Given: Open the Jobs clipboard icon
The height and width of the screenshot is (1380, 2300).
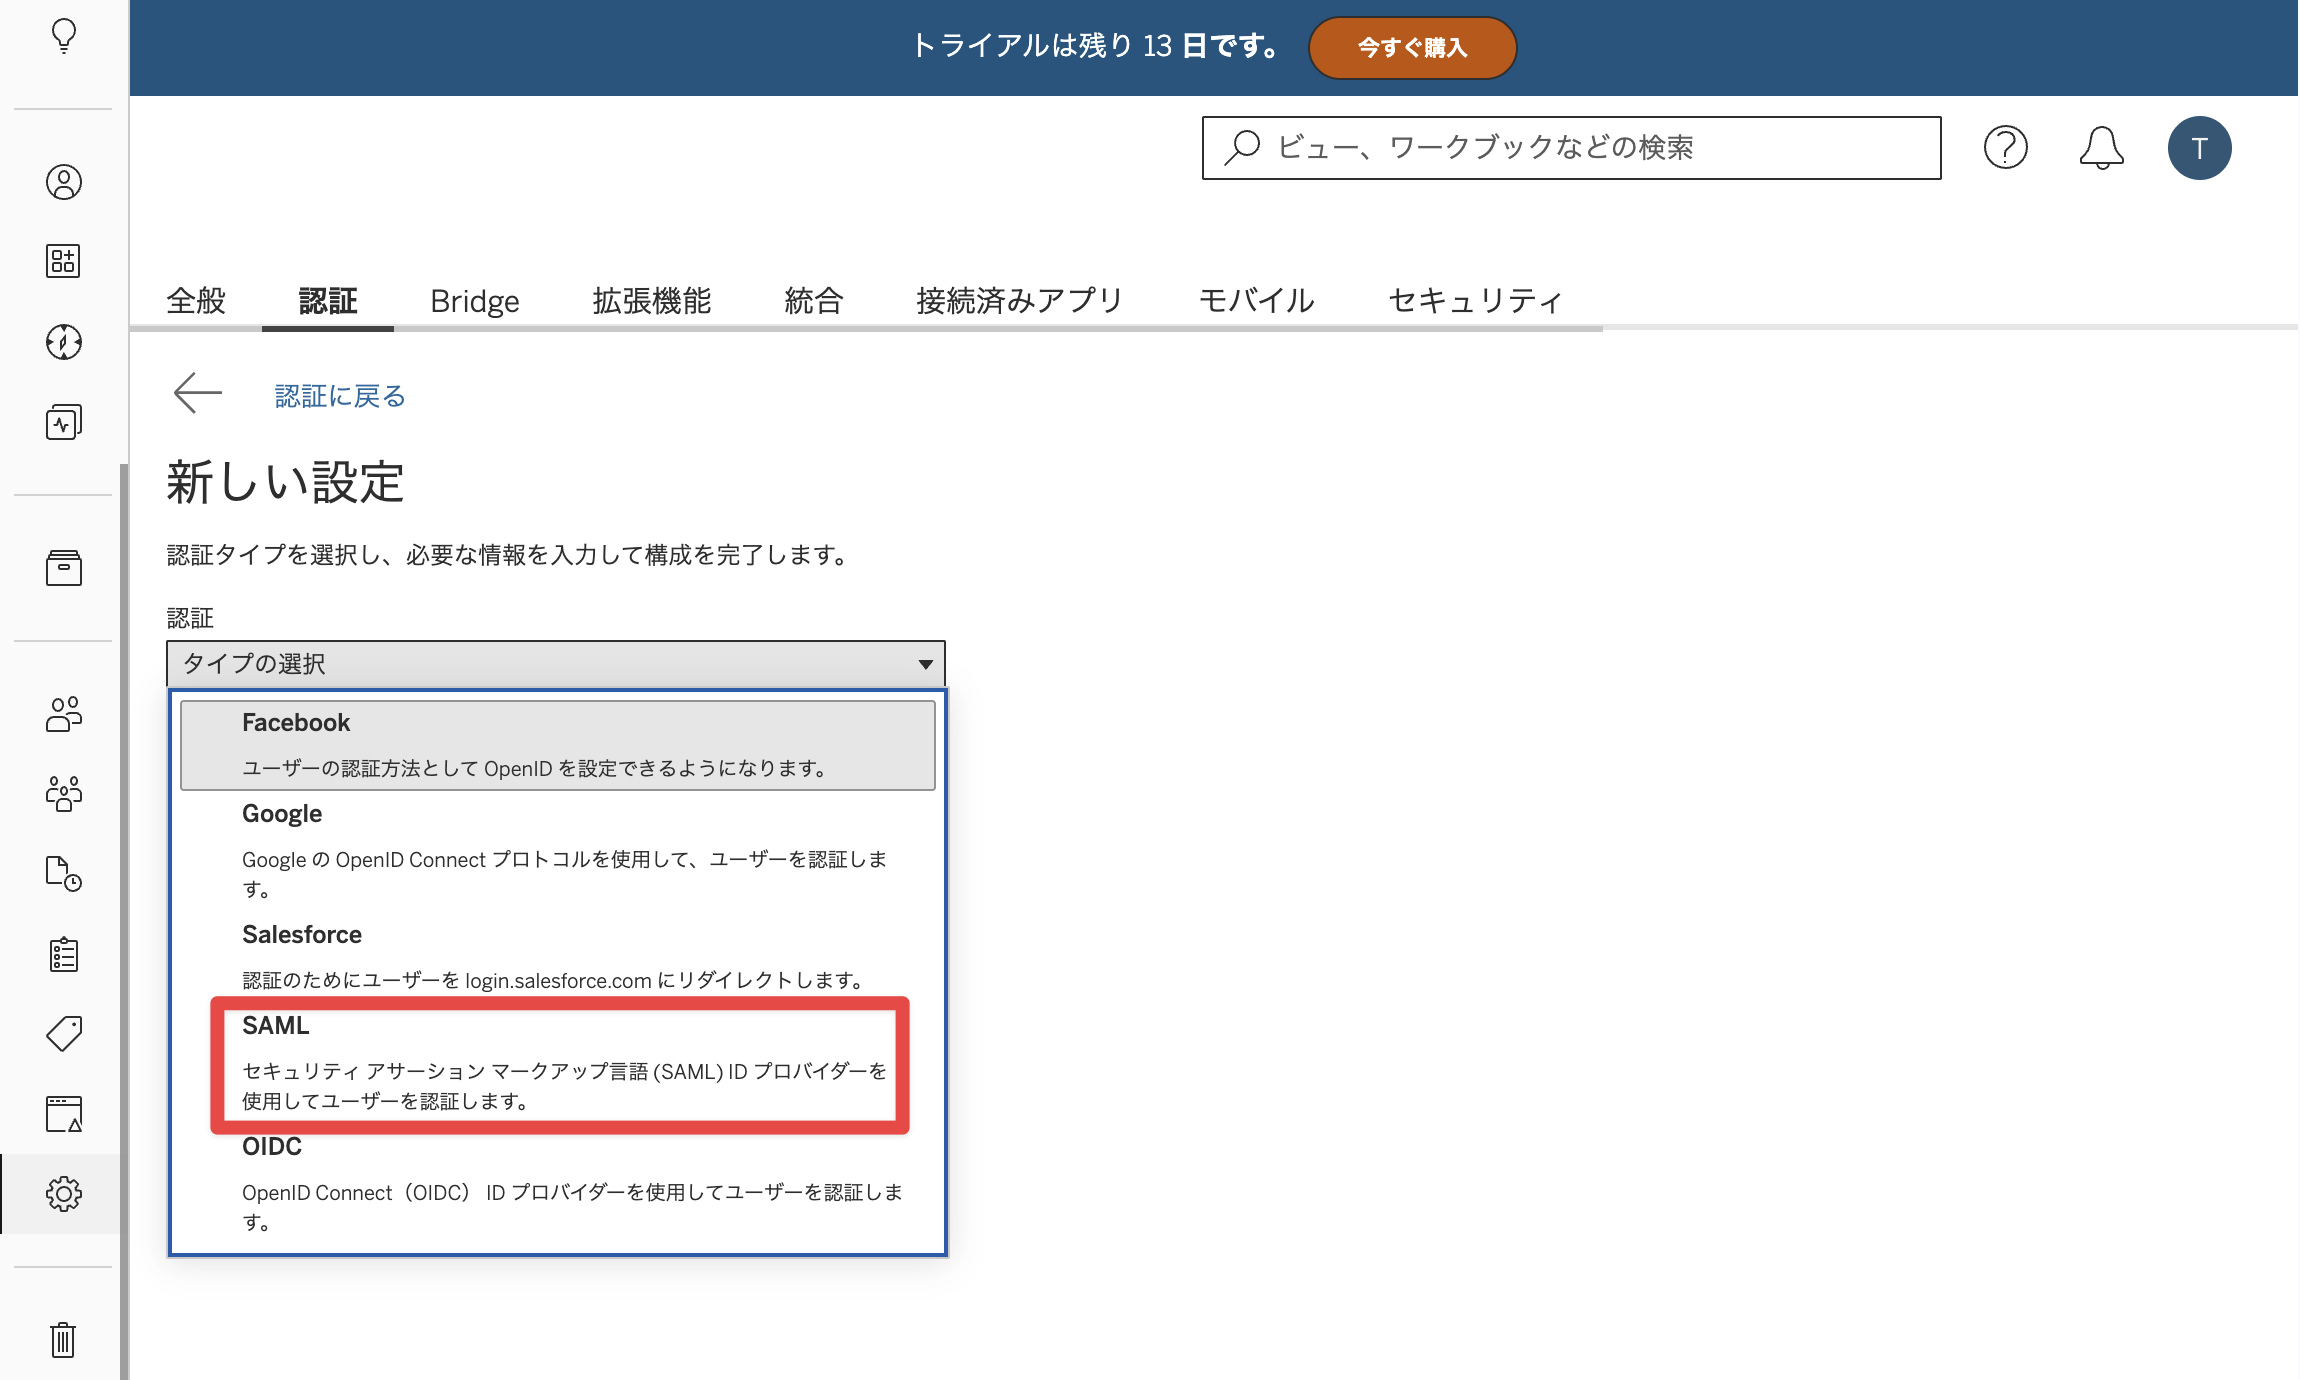Looking at the screenshot, I should pos(64,954).
